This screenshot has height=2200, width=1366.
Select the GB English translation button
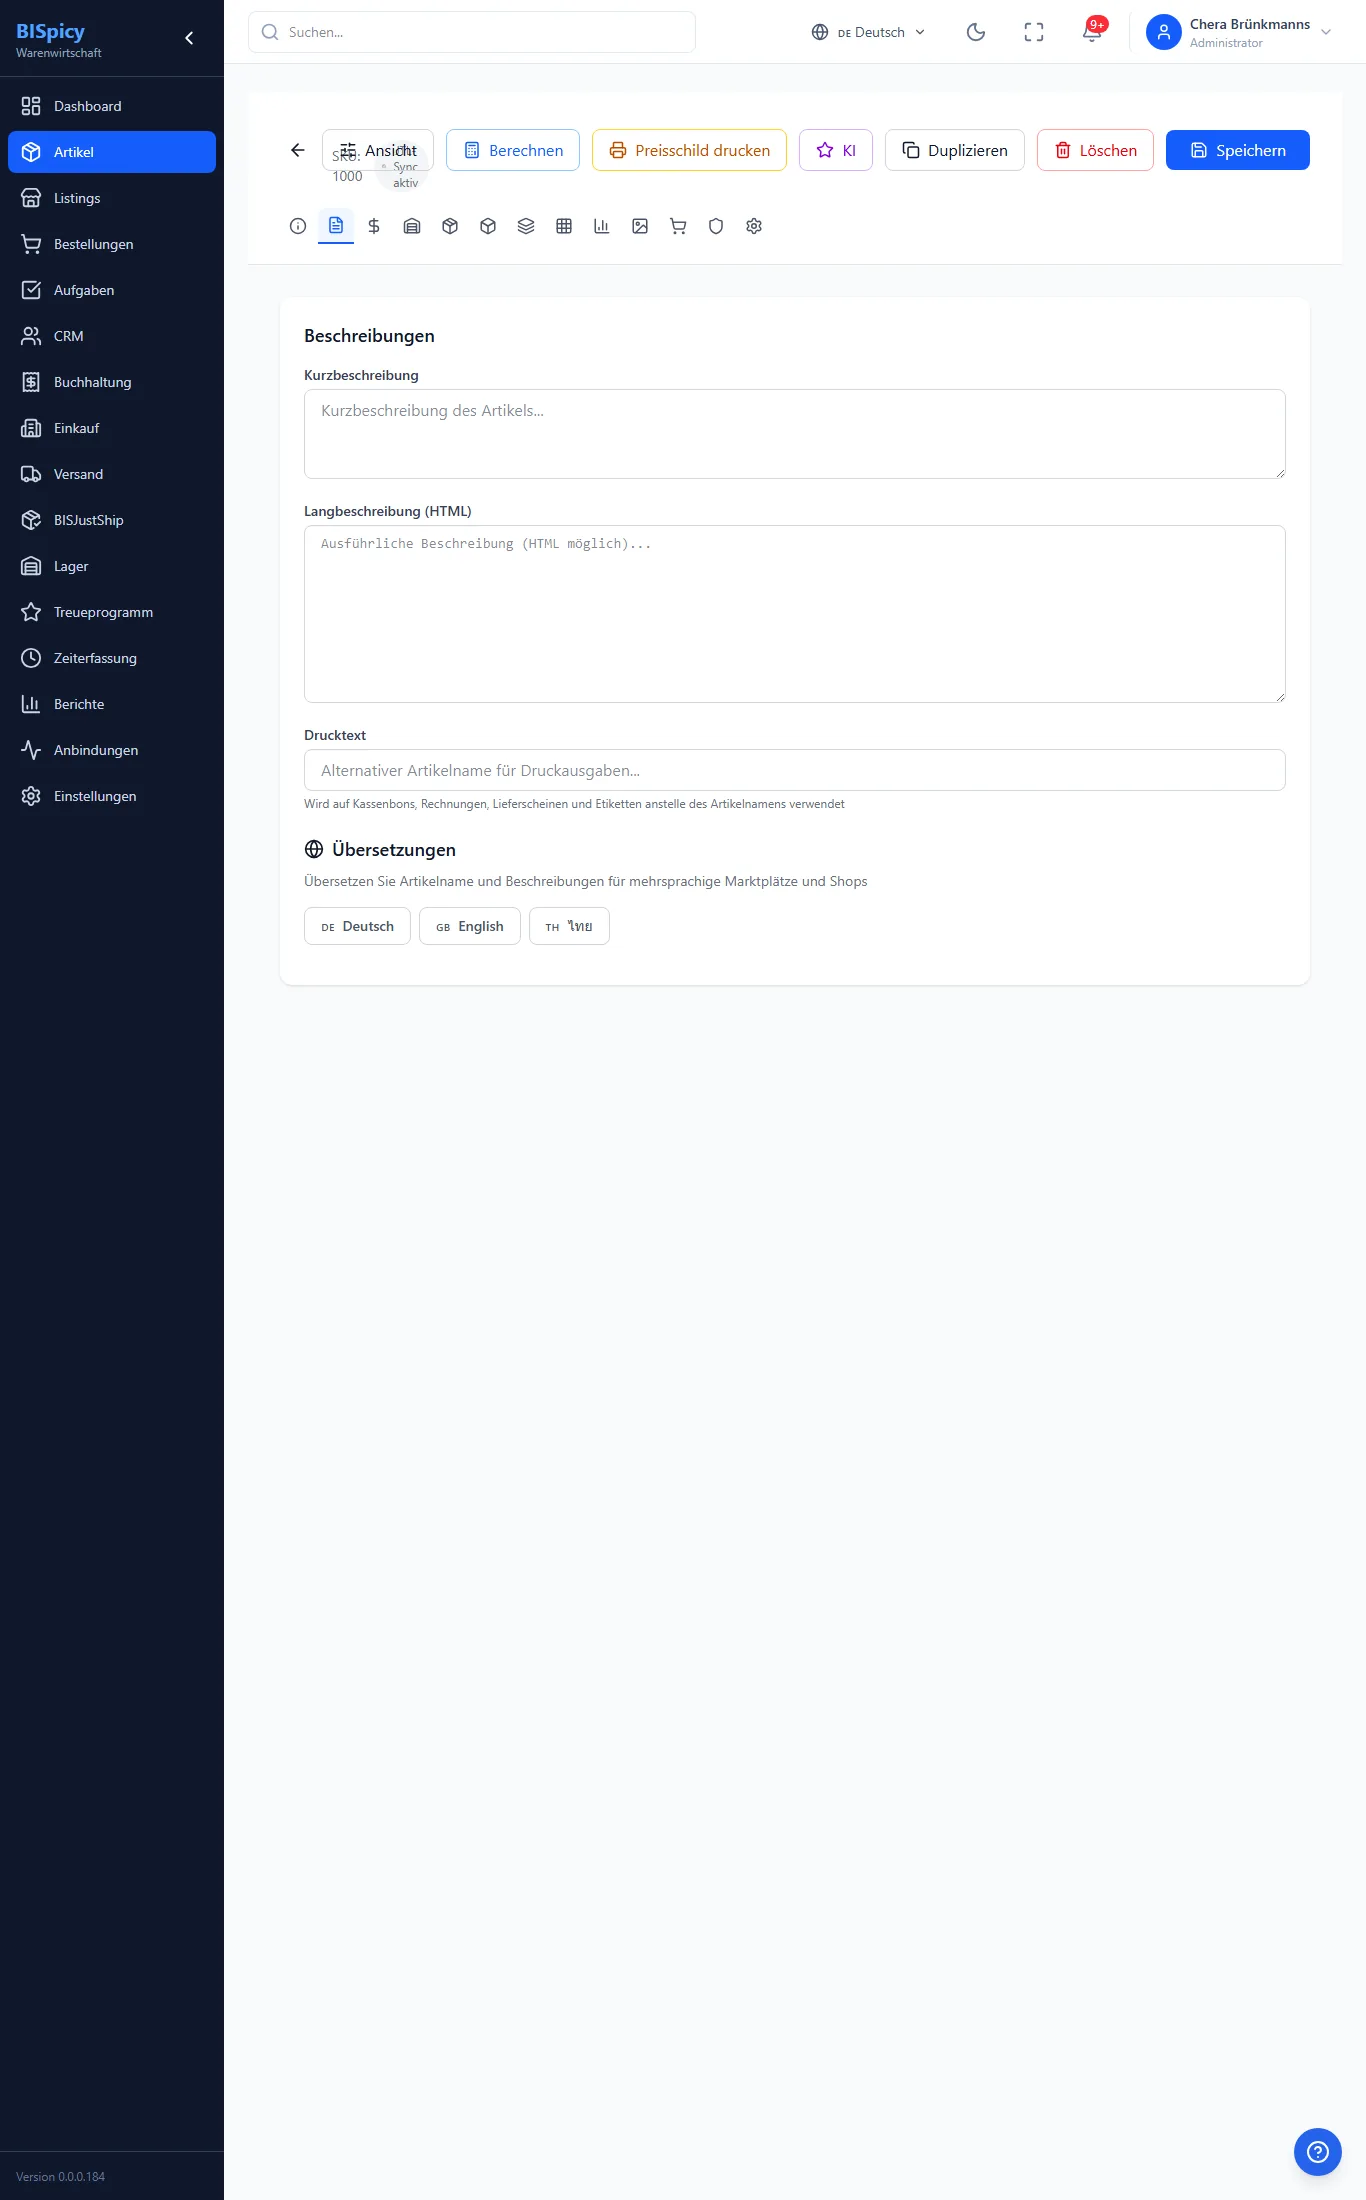(470, 926)
